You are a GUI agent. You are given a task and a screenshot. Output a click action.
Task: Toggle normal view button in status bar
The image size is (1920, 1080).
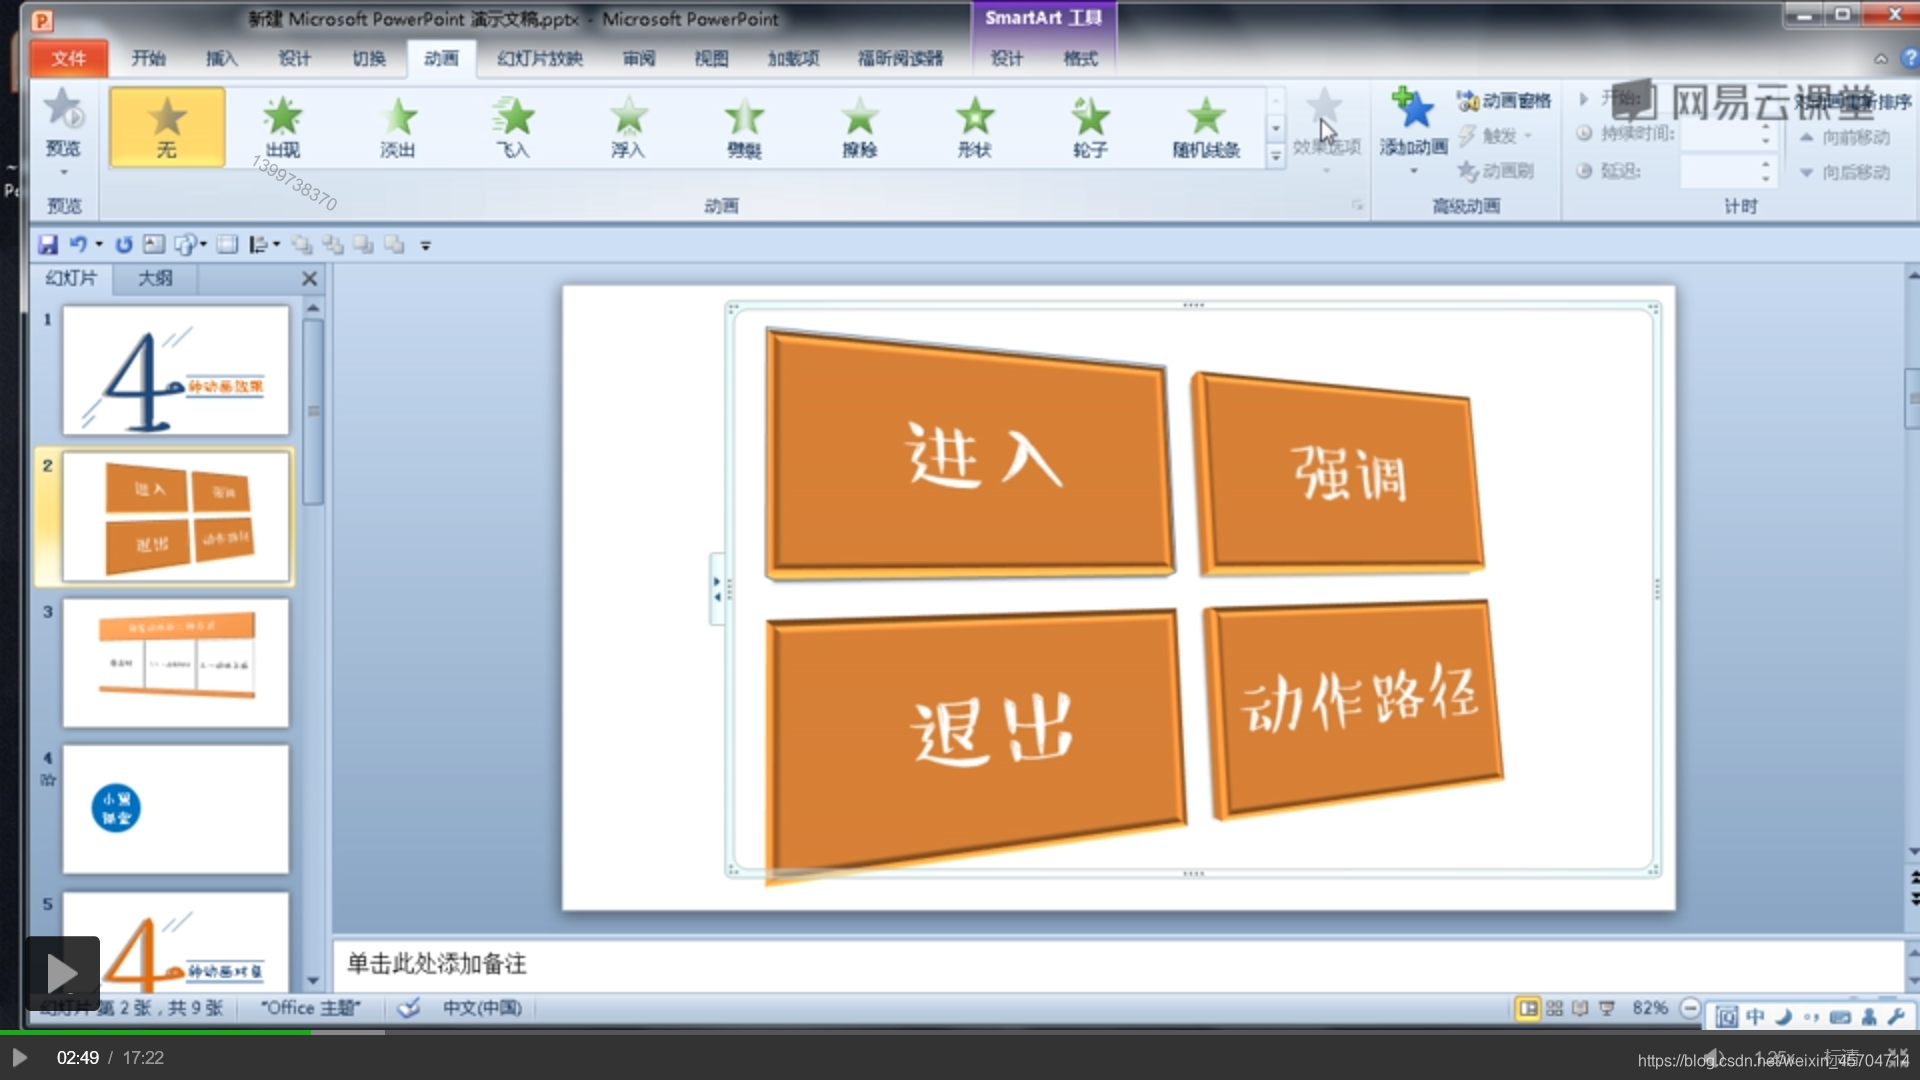click(x=1528, y=1008)
